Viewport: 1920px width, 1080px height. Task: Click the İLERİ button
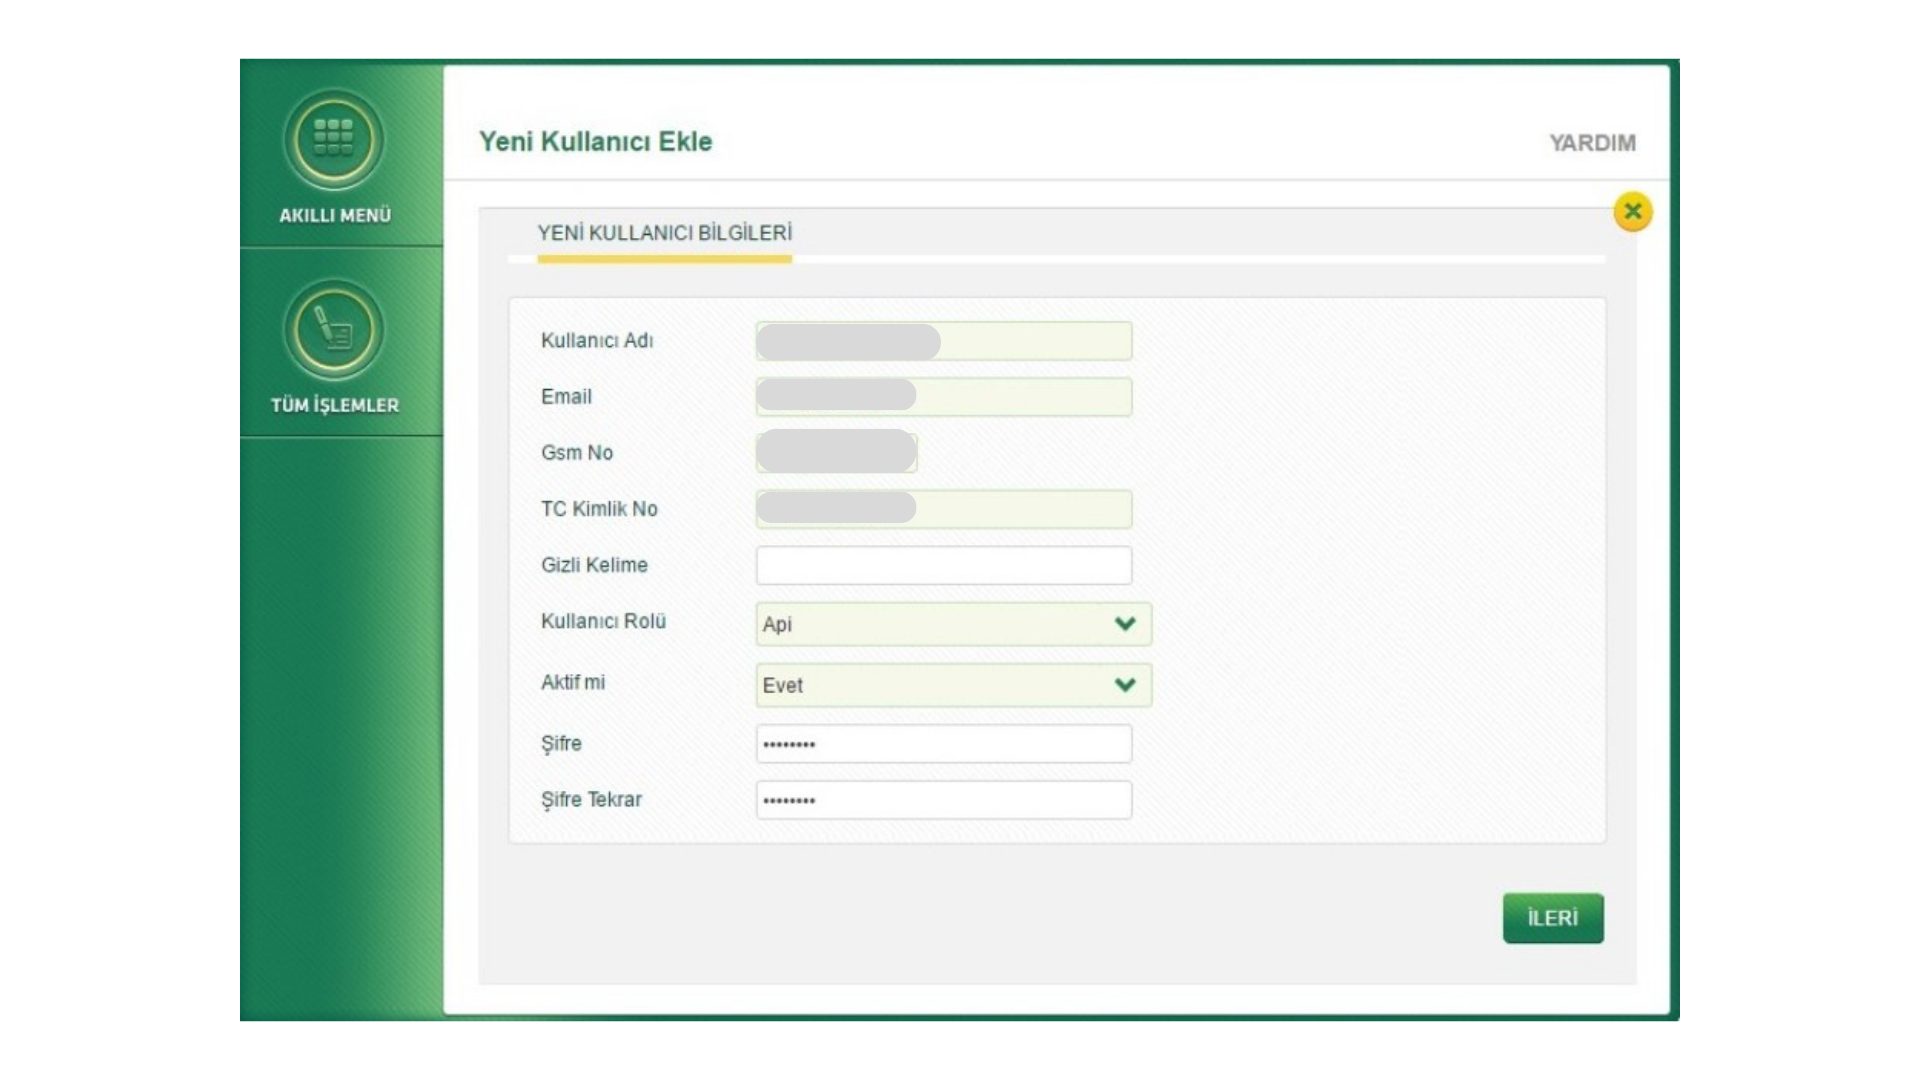click(1553, 918)
